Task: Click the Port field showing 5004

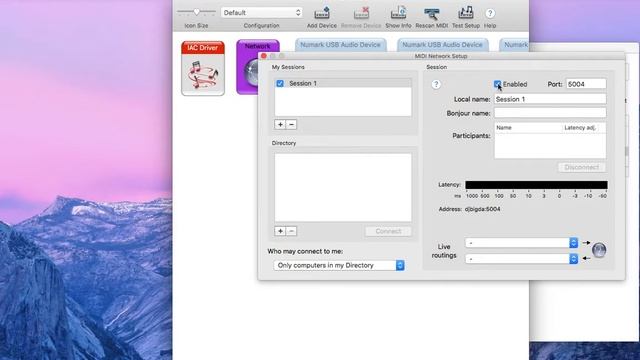Action: (x=586, y=84)
